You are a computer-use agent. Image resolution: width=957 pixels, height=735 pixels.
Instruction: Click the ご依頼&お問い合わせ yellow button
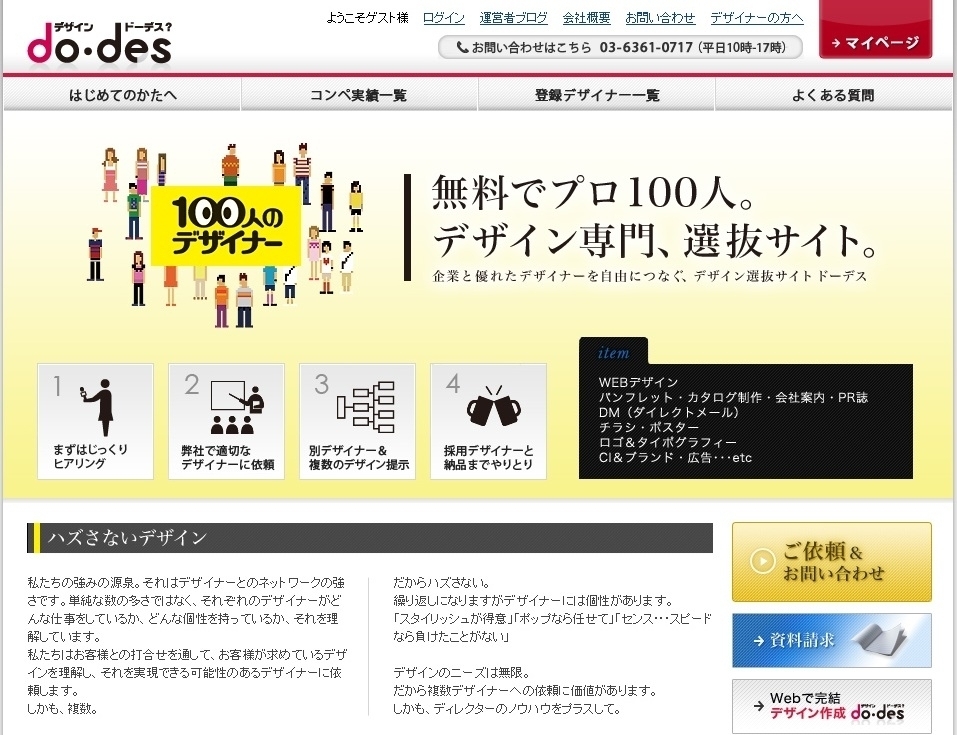[832, 562]
